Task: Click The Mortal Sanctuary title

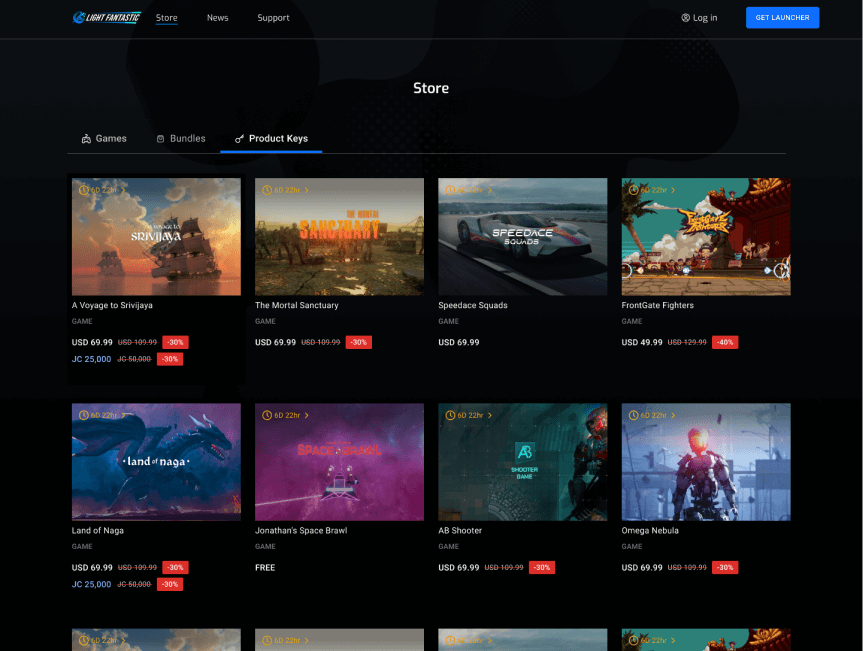Action: [297, 305]
